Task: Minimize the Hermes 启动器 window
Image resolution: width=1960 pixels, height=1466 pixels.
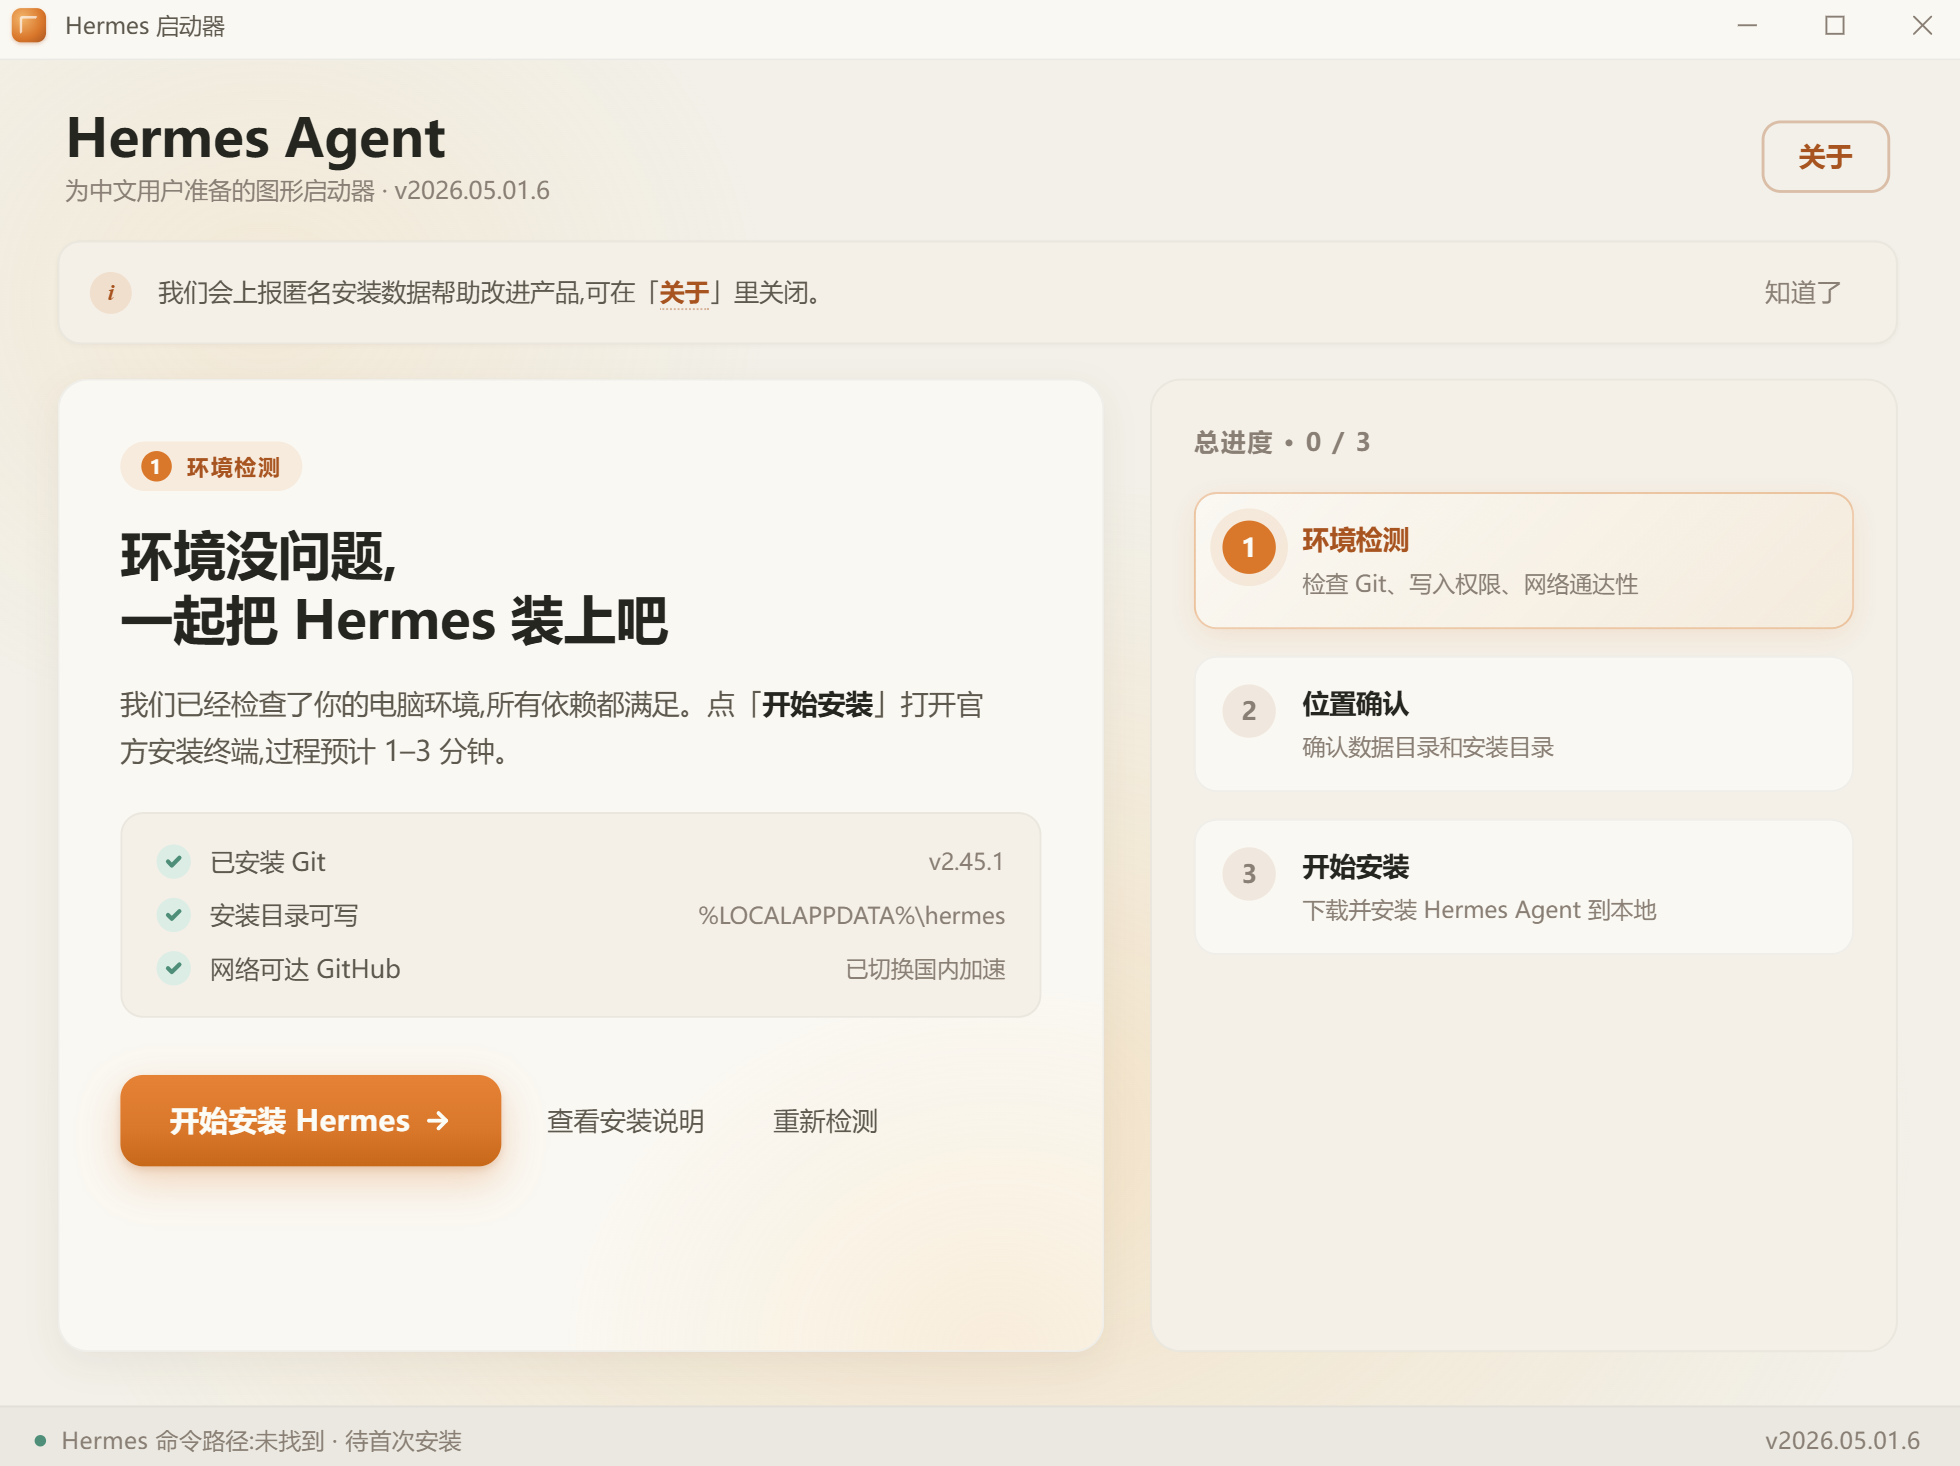Action: tap(1747, 26)
